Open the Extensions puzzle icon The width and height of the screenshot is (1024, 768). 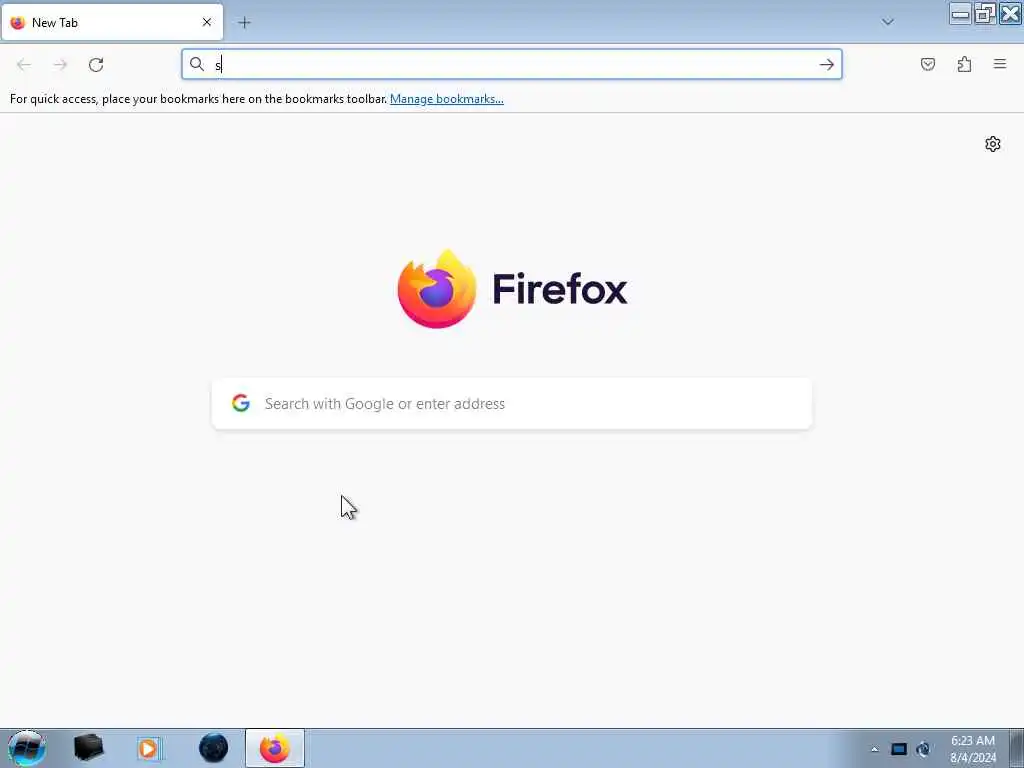pos(965,64)
